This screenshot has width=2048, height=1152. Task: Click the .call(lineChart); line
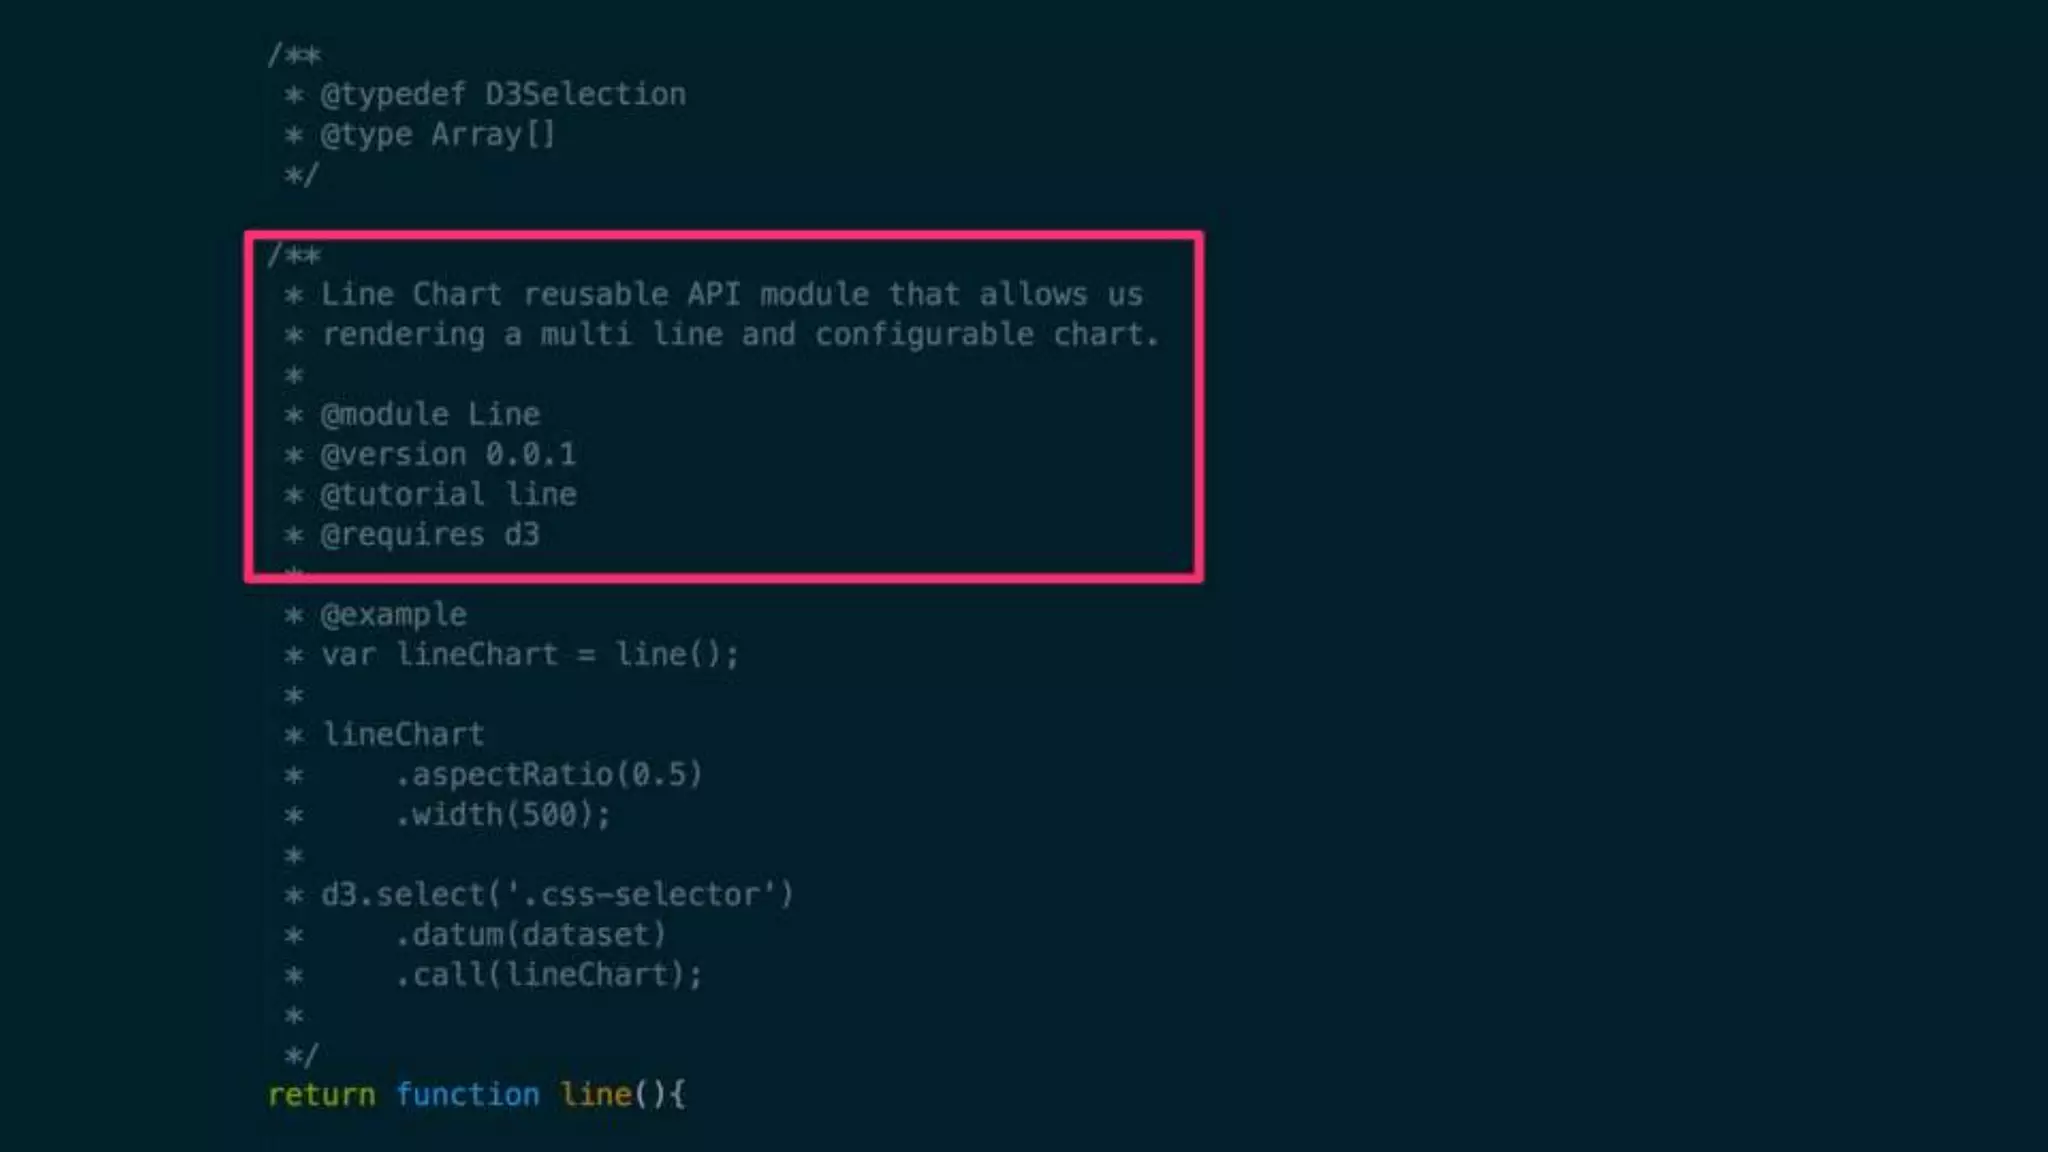549,974
